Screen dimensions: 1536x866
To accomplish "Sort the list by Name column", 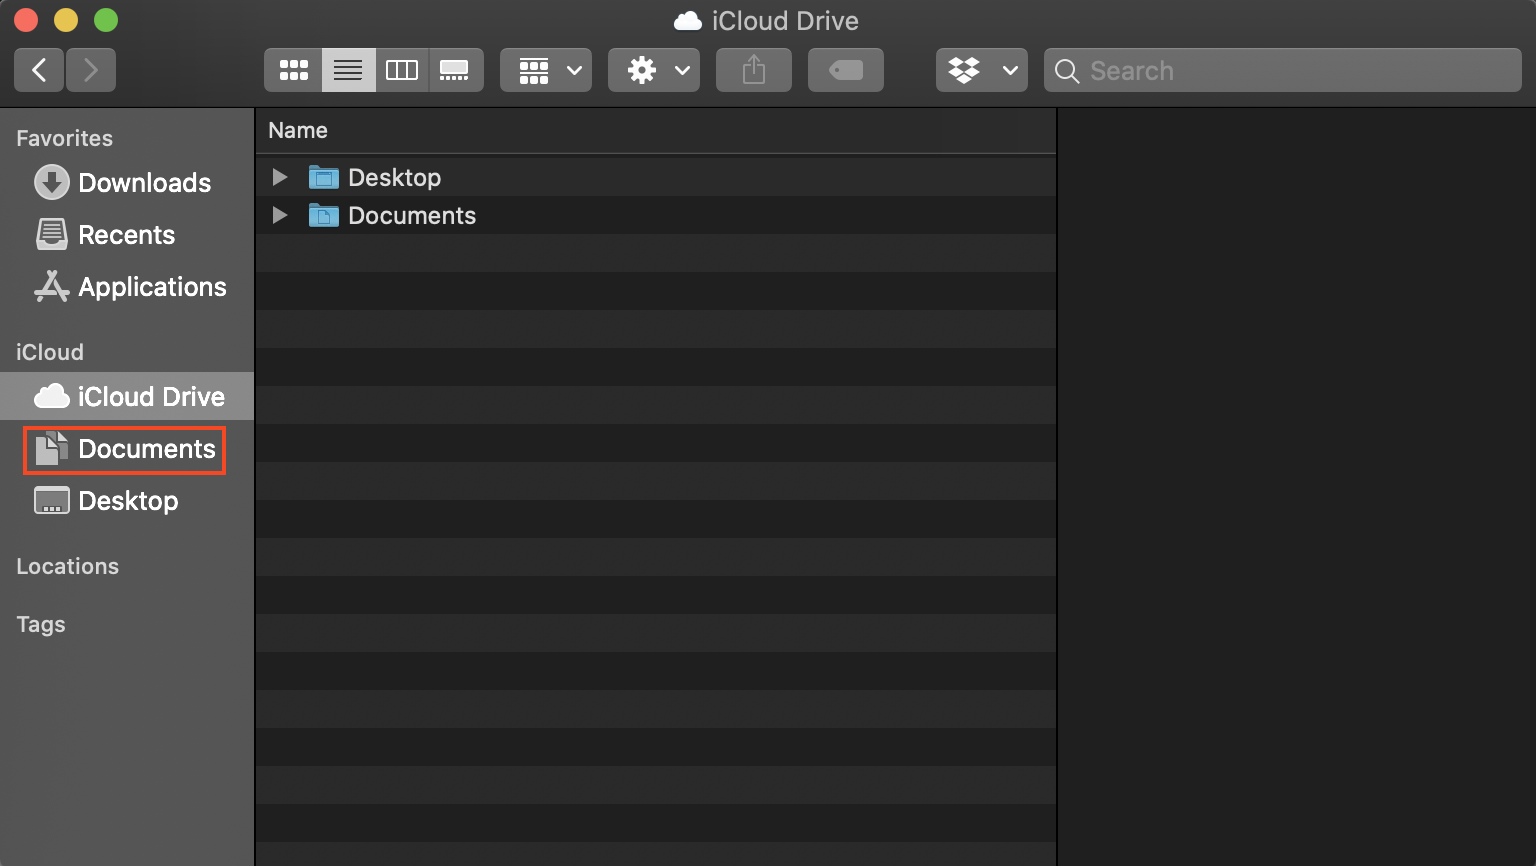I will (297, 130).
